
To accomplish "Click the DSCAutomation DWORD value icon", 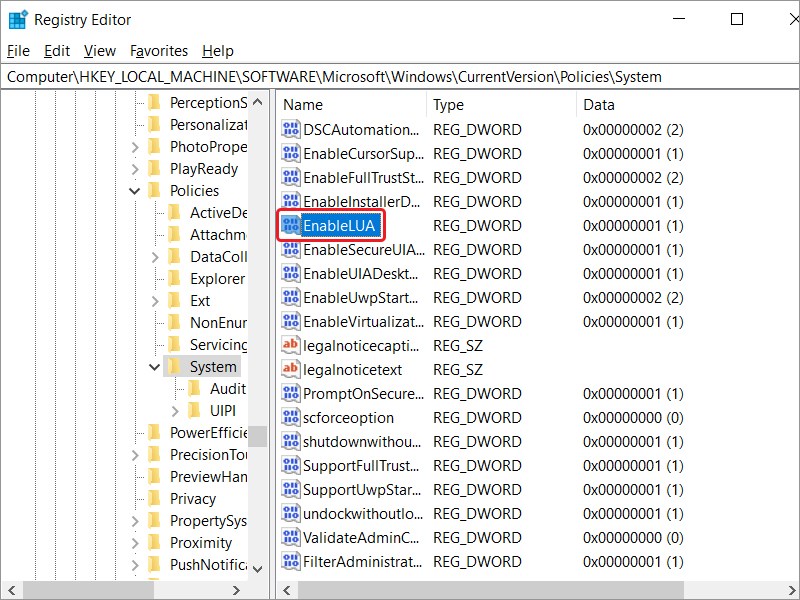I will tap(291, 130).
